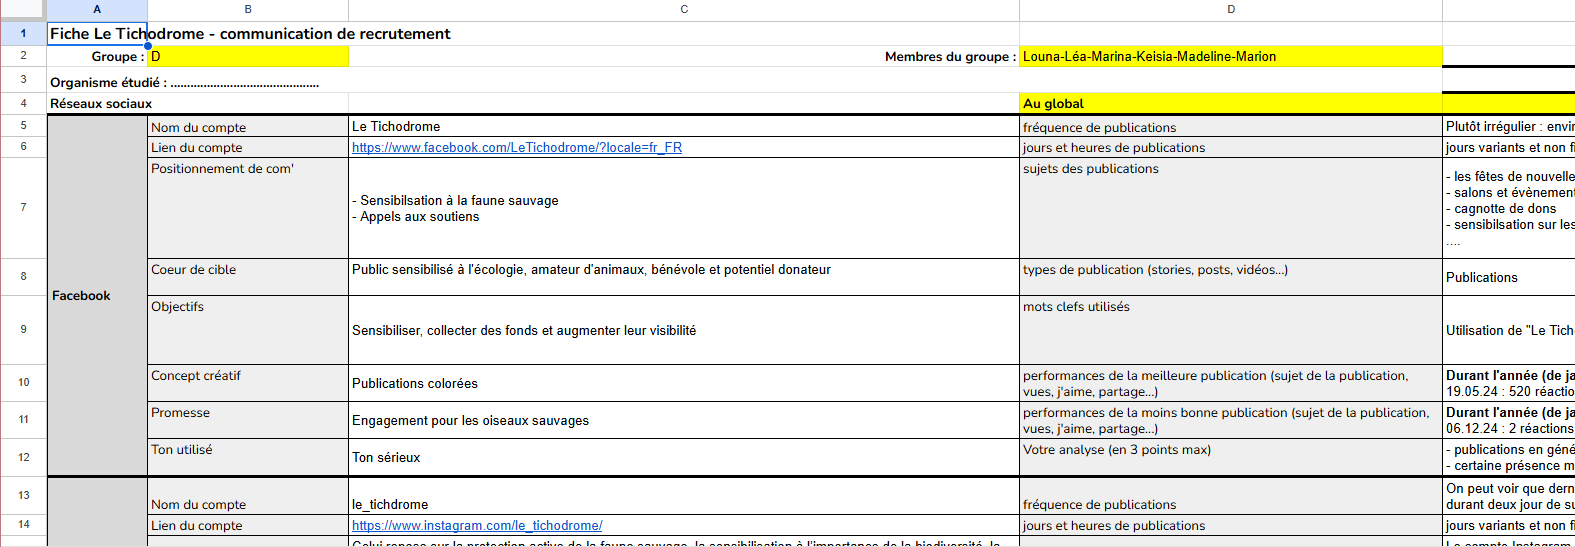Select column C header
Screen dimensions: 1575x547
coord(684,9)
